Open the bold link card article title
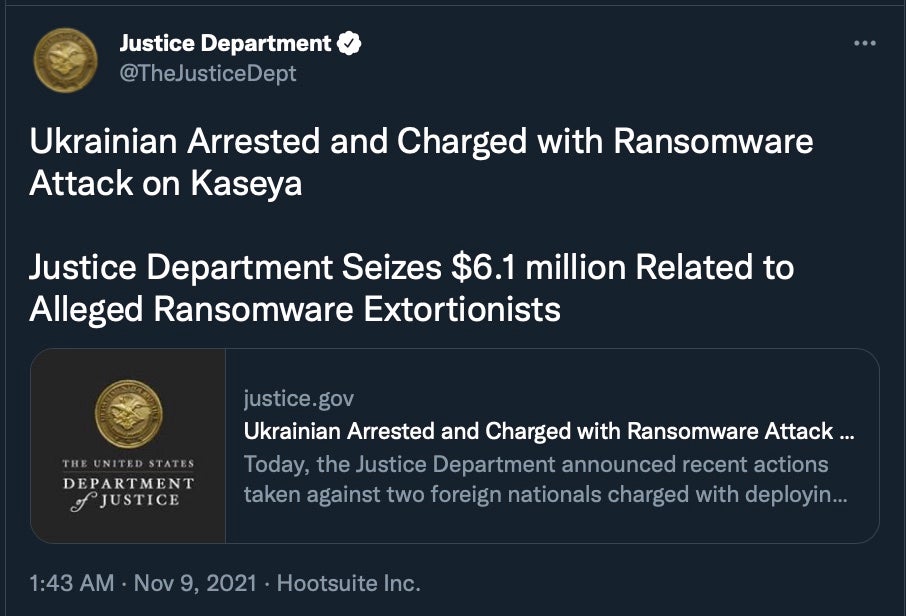 coord(548,432)
